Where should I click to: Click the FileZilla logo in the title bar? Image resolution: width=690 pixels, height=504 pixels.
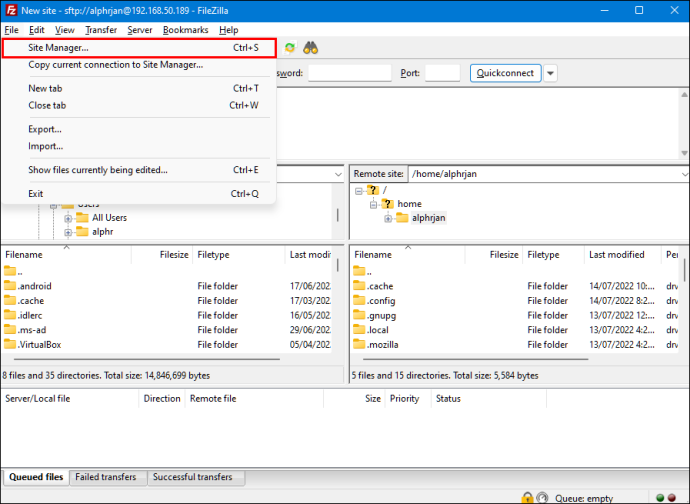(x=11, y=10)
